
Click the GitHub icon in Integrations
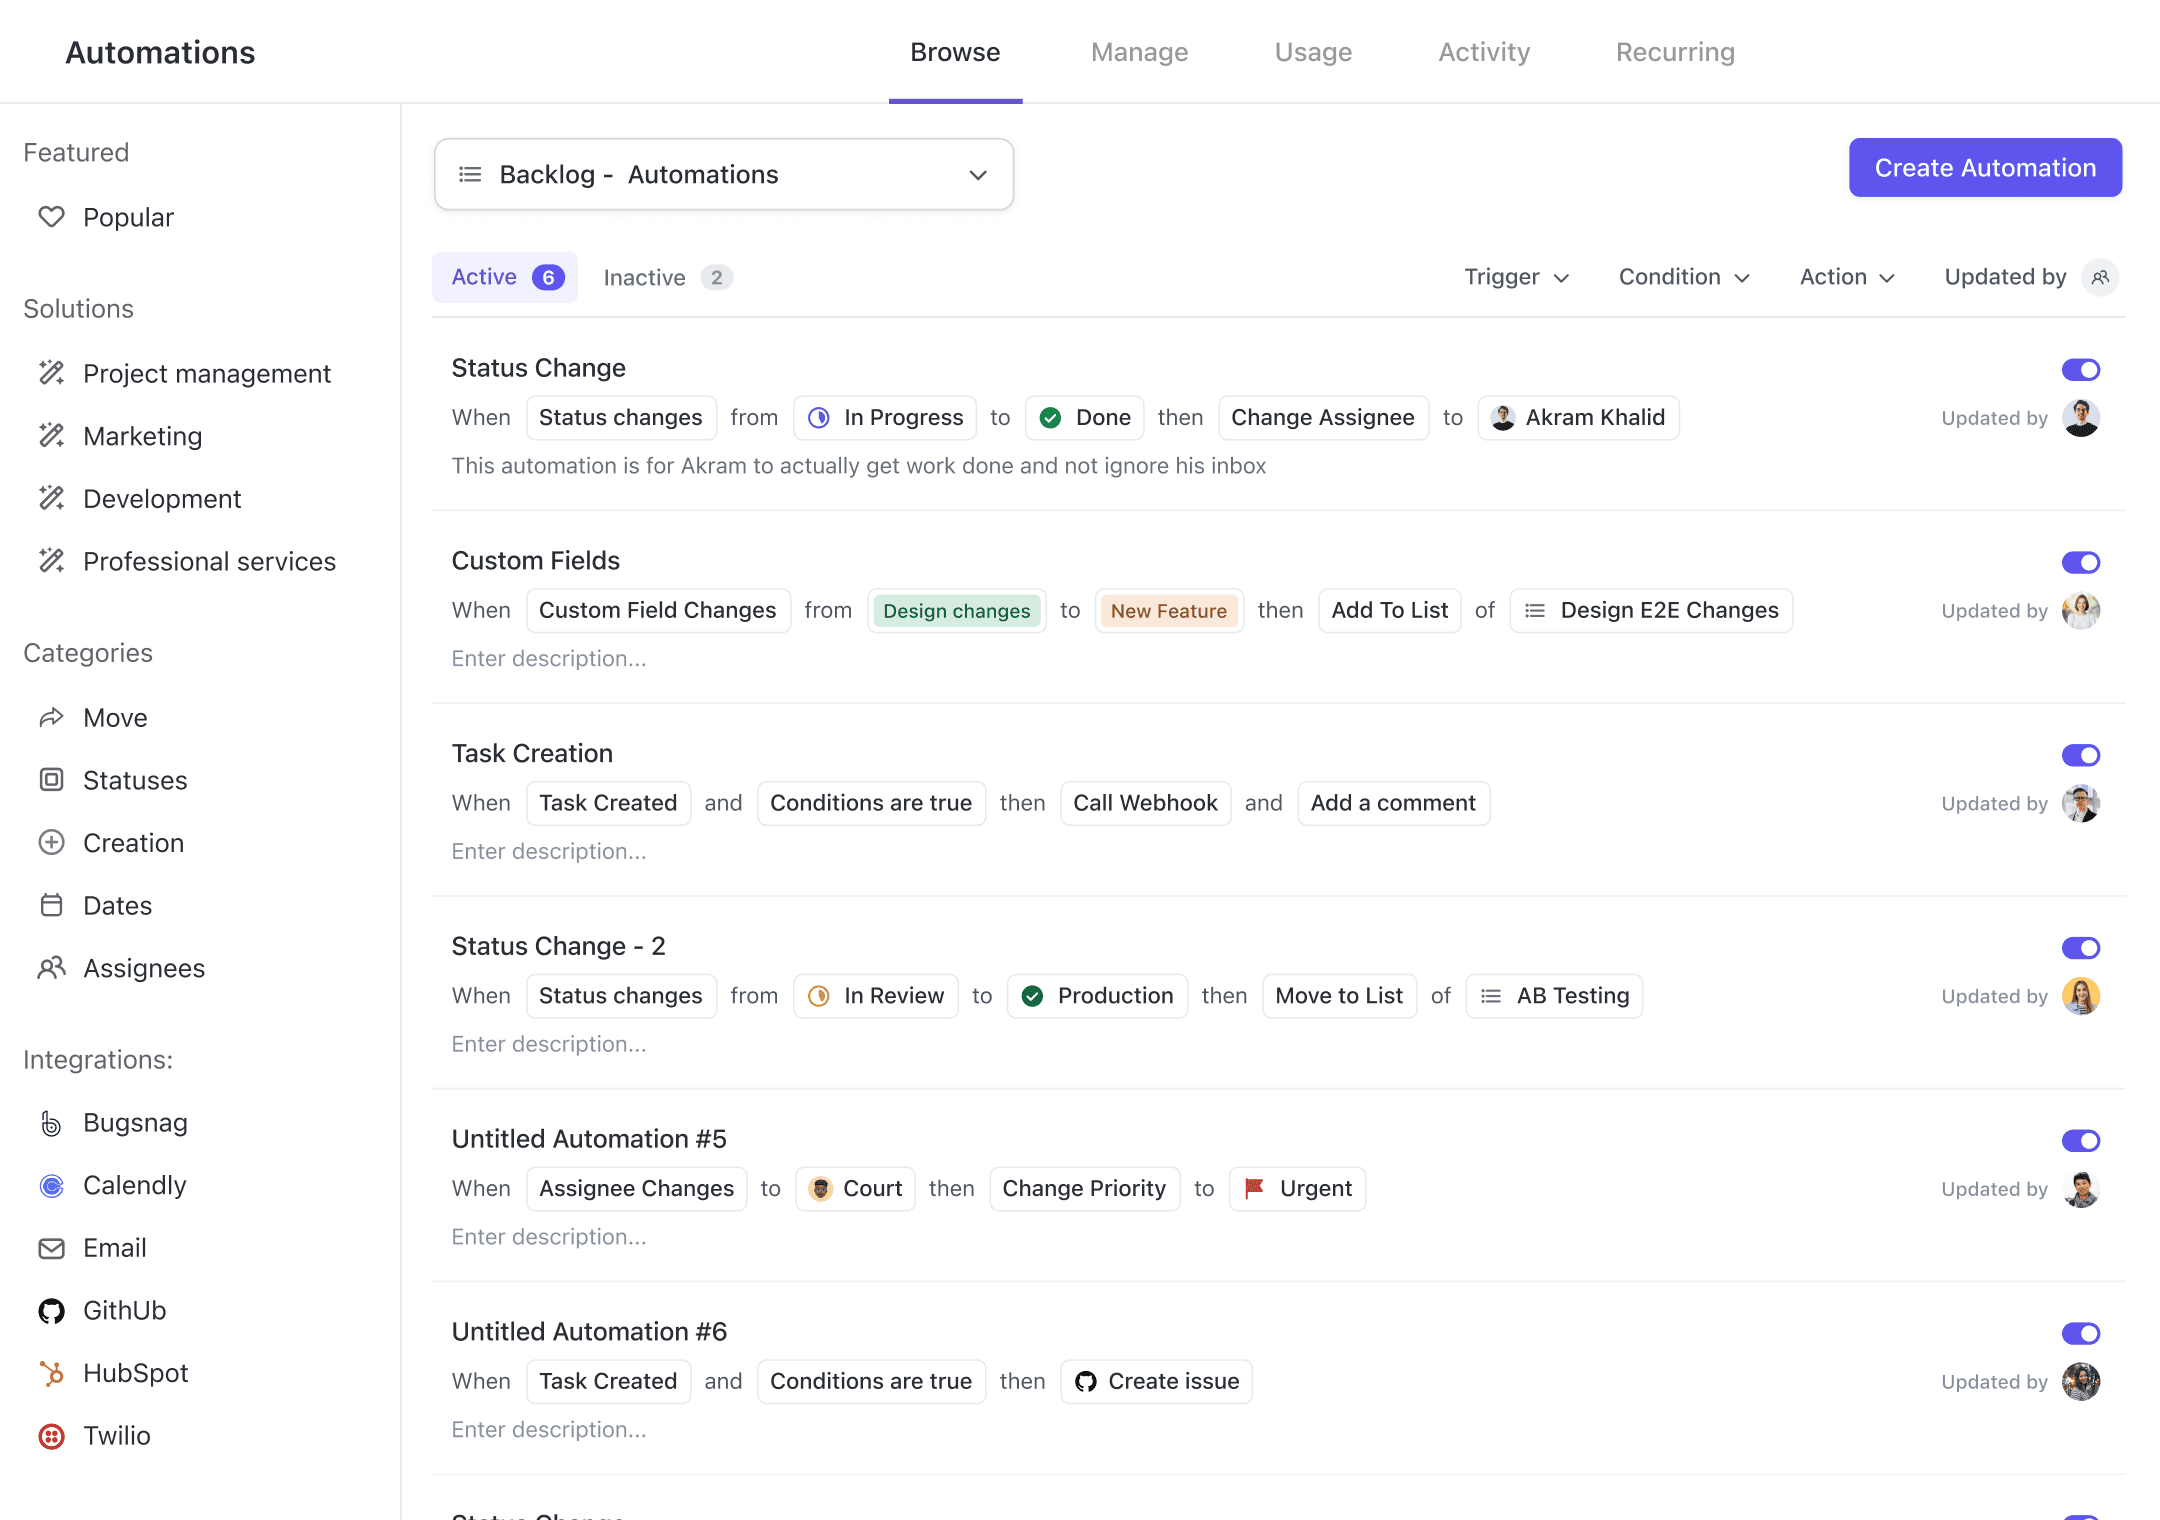[51, 1311]
